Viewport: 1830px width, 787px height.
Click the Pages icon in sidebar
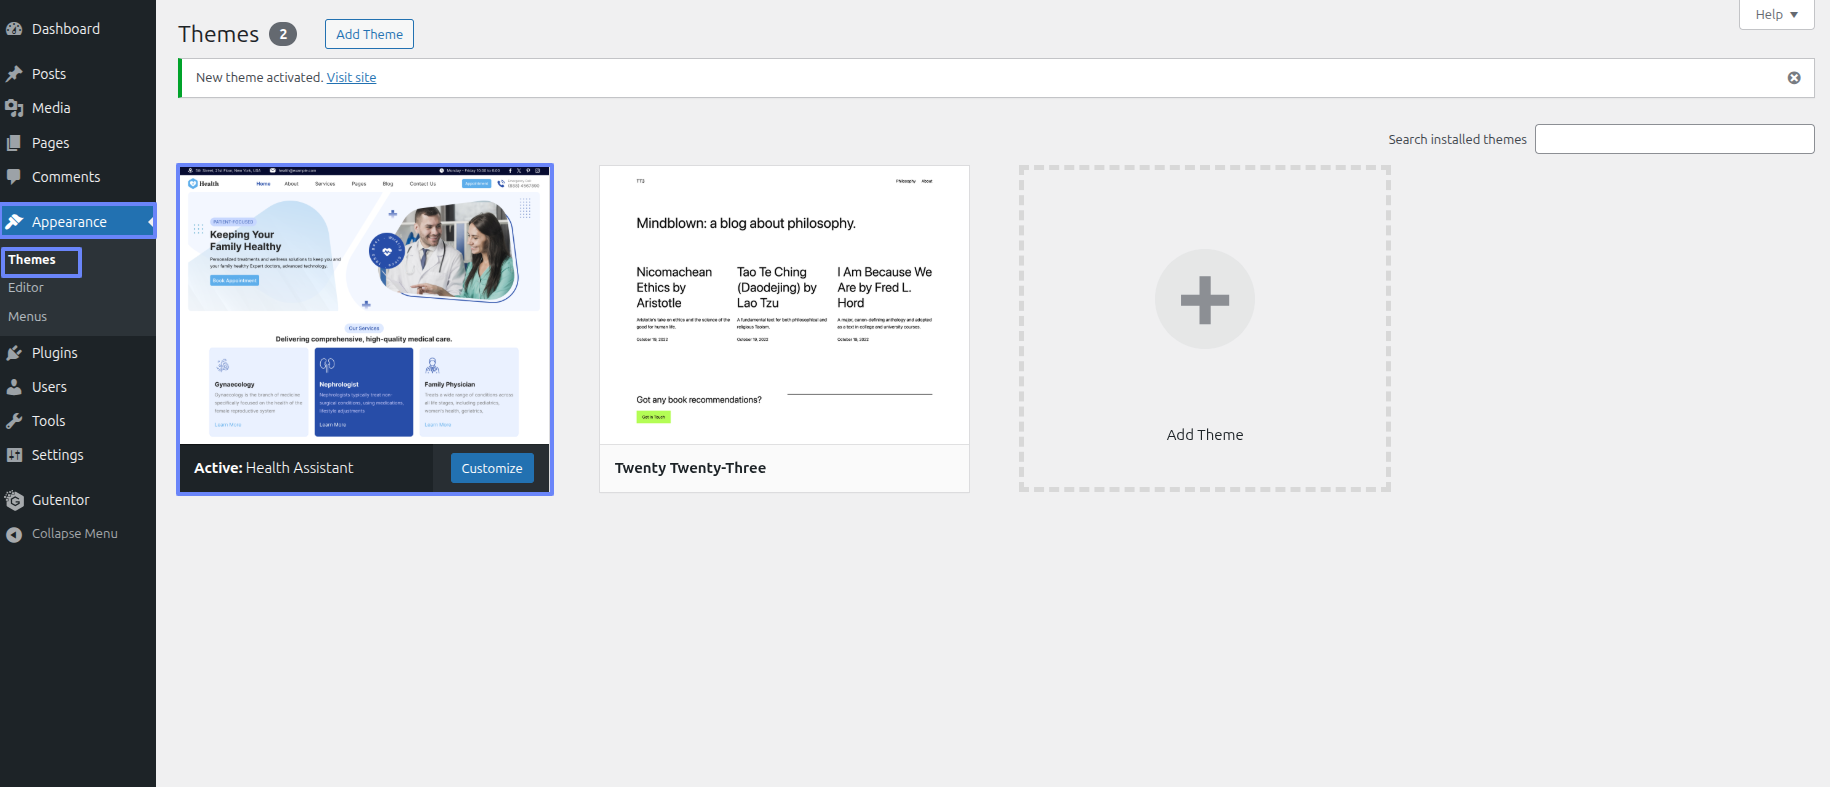coord(14,143)
